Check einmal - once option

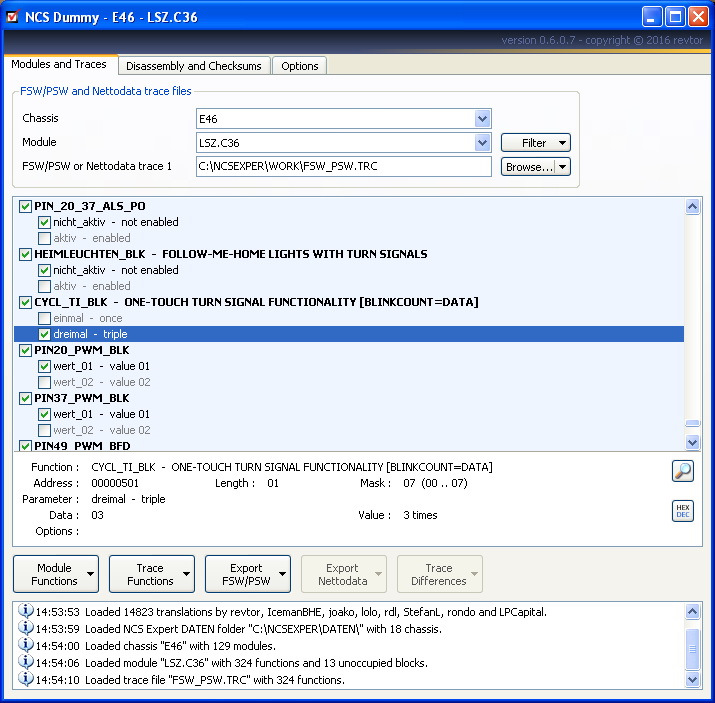44,318
